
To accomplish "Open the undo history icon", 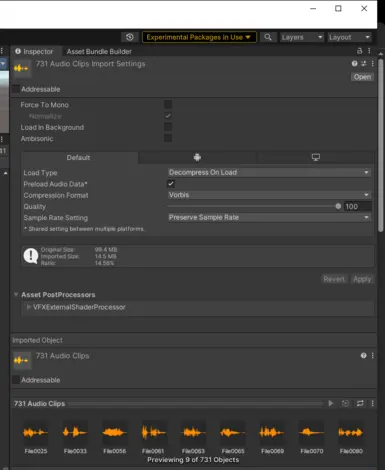I will pos(130,37).
